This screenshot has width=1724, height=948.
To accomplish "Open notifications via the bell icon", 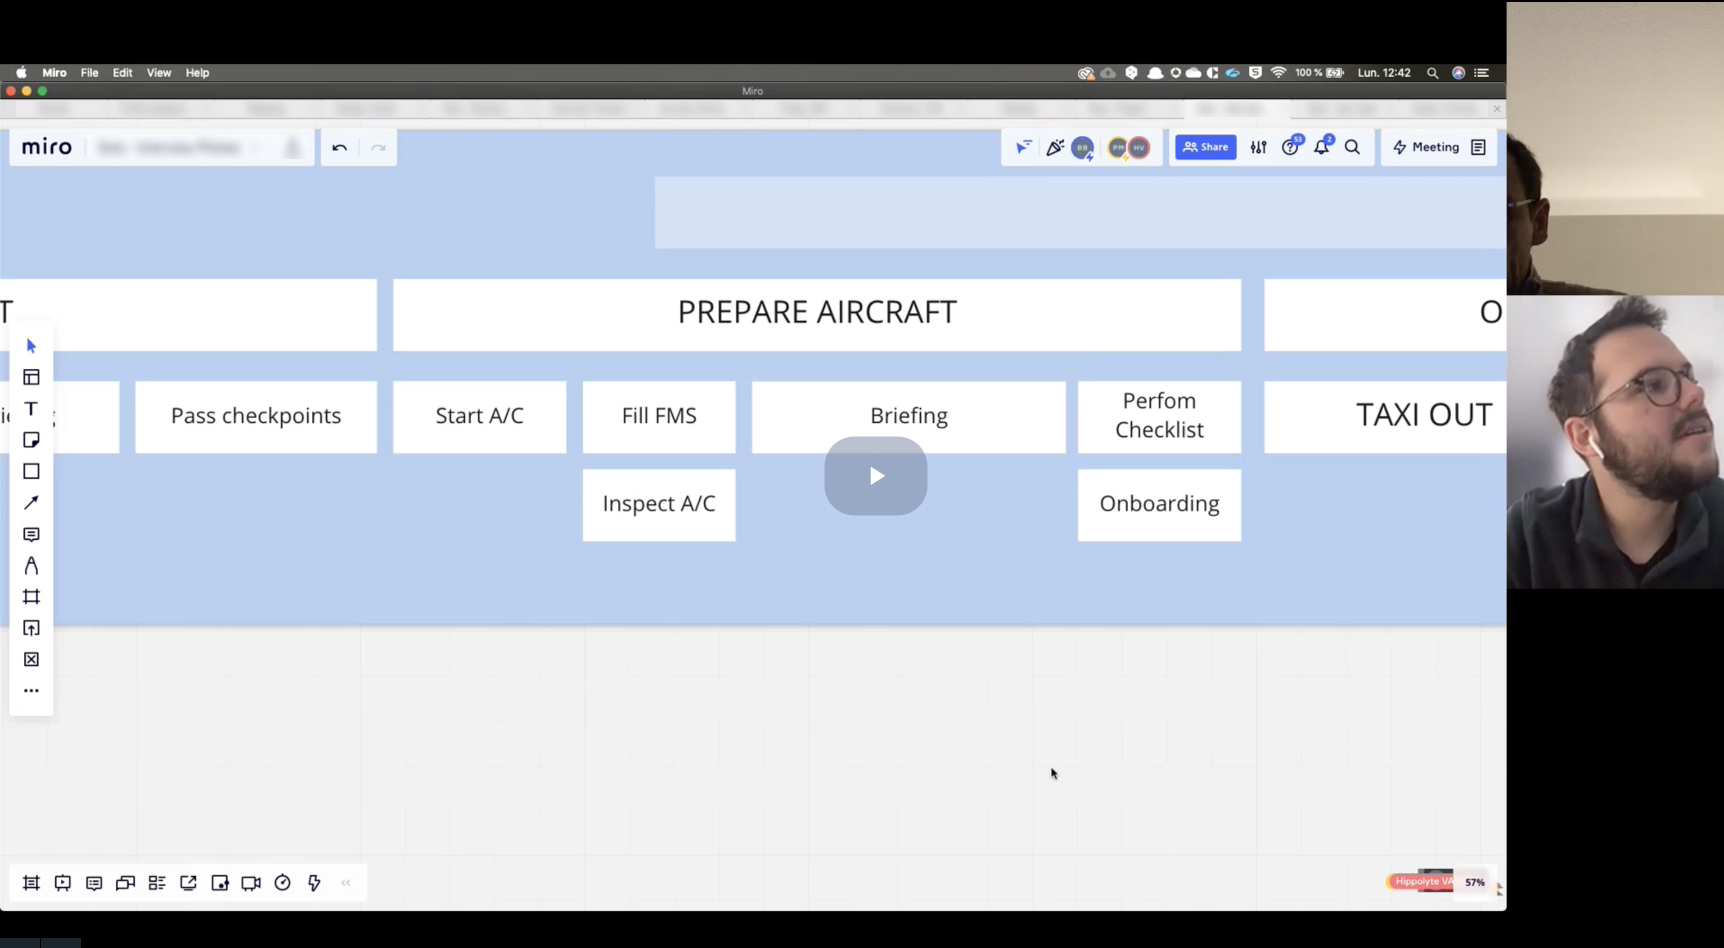I will (x=1321, y=147).
